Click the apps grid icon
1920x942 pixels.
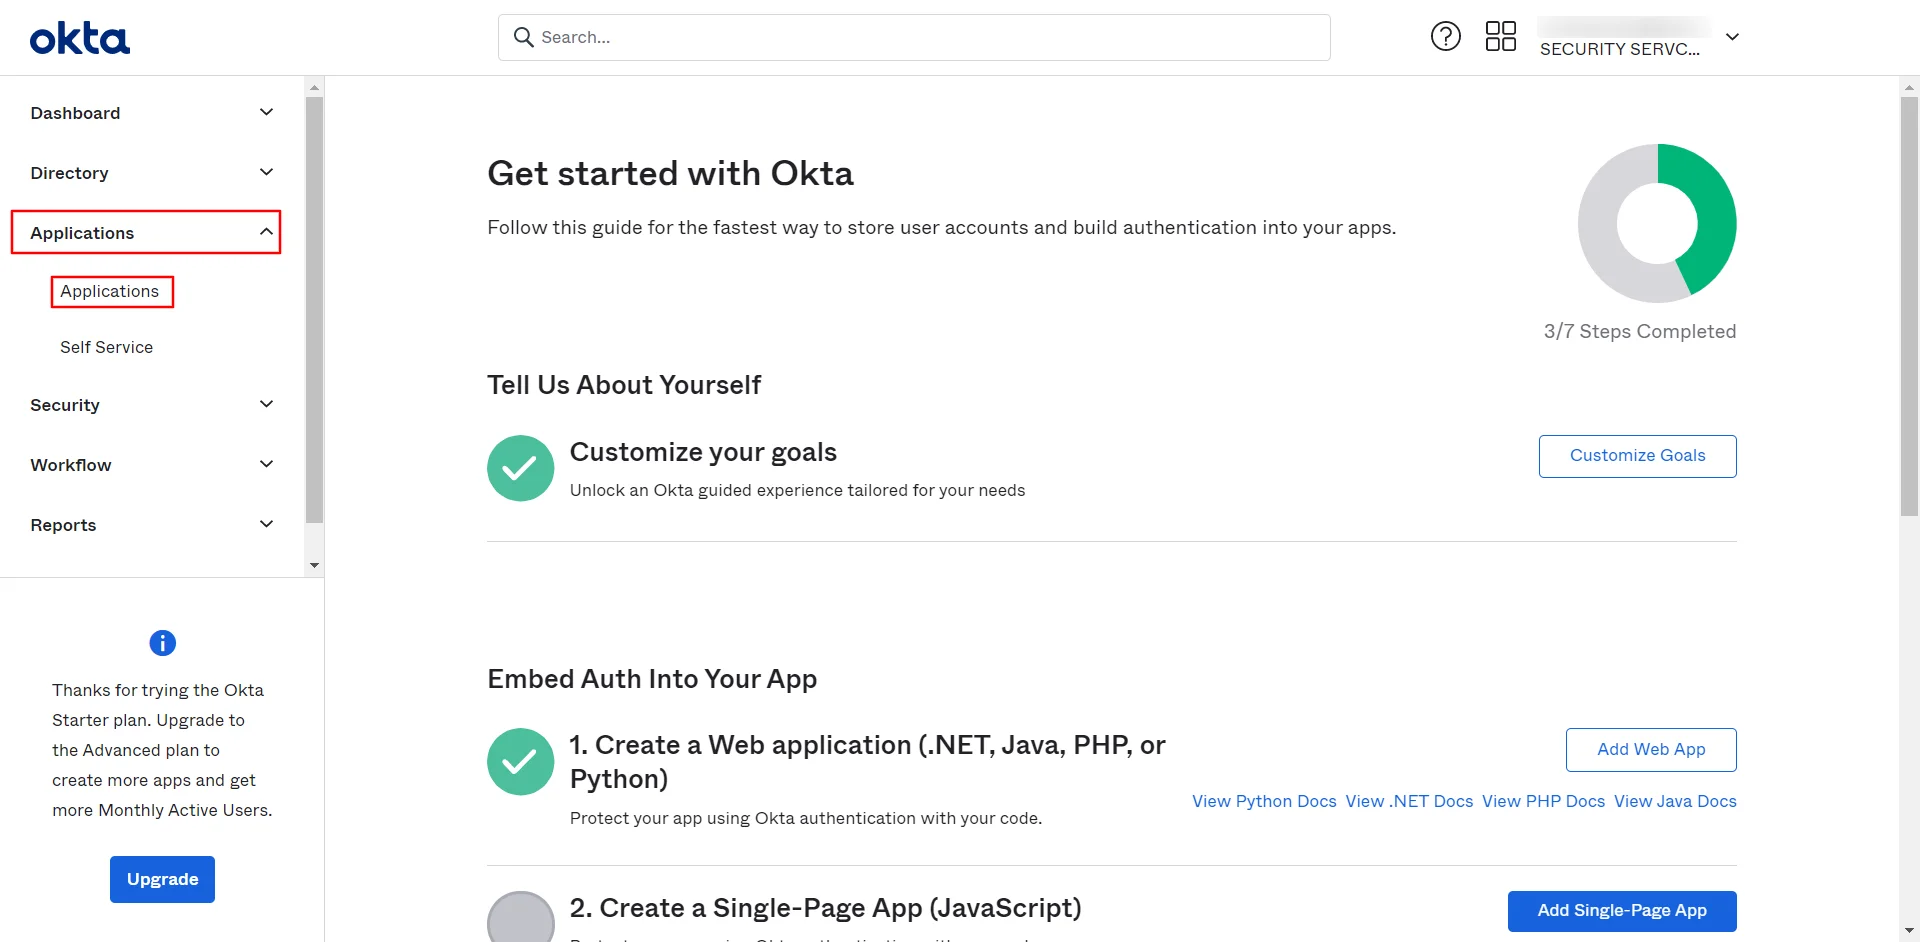1500,35
